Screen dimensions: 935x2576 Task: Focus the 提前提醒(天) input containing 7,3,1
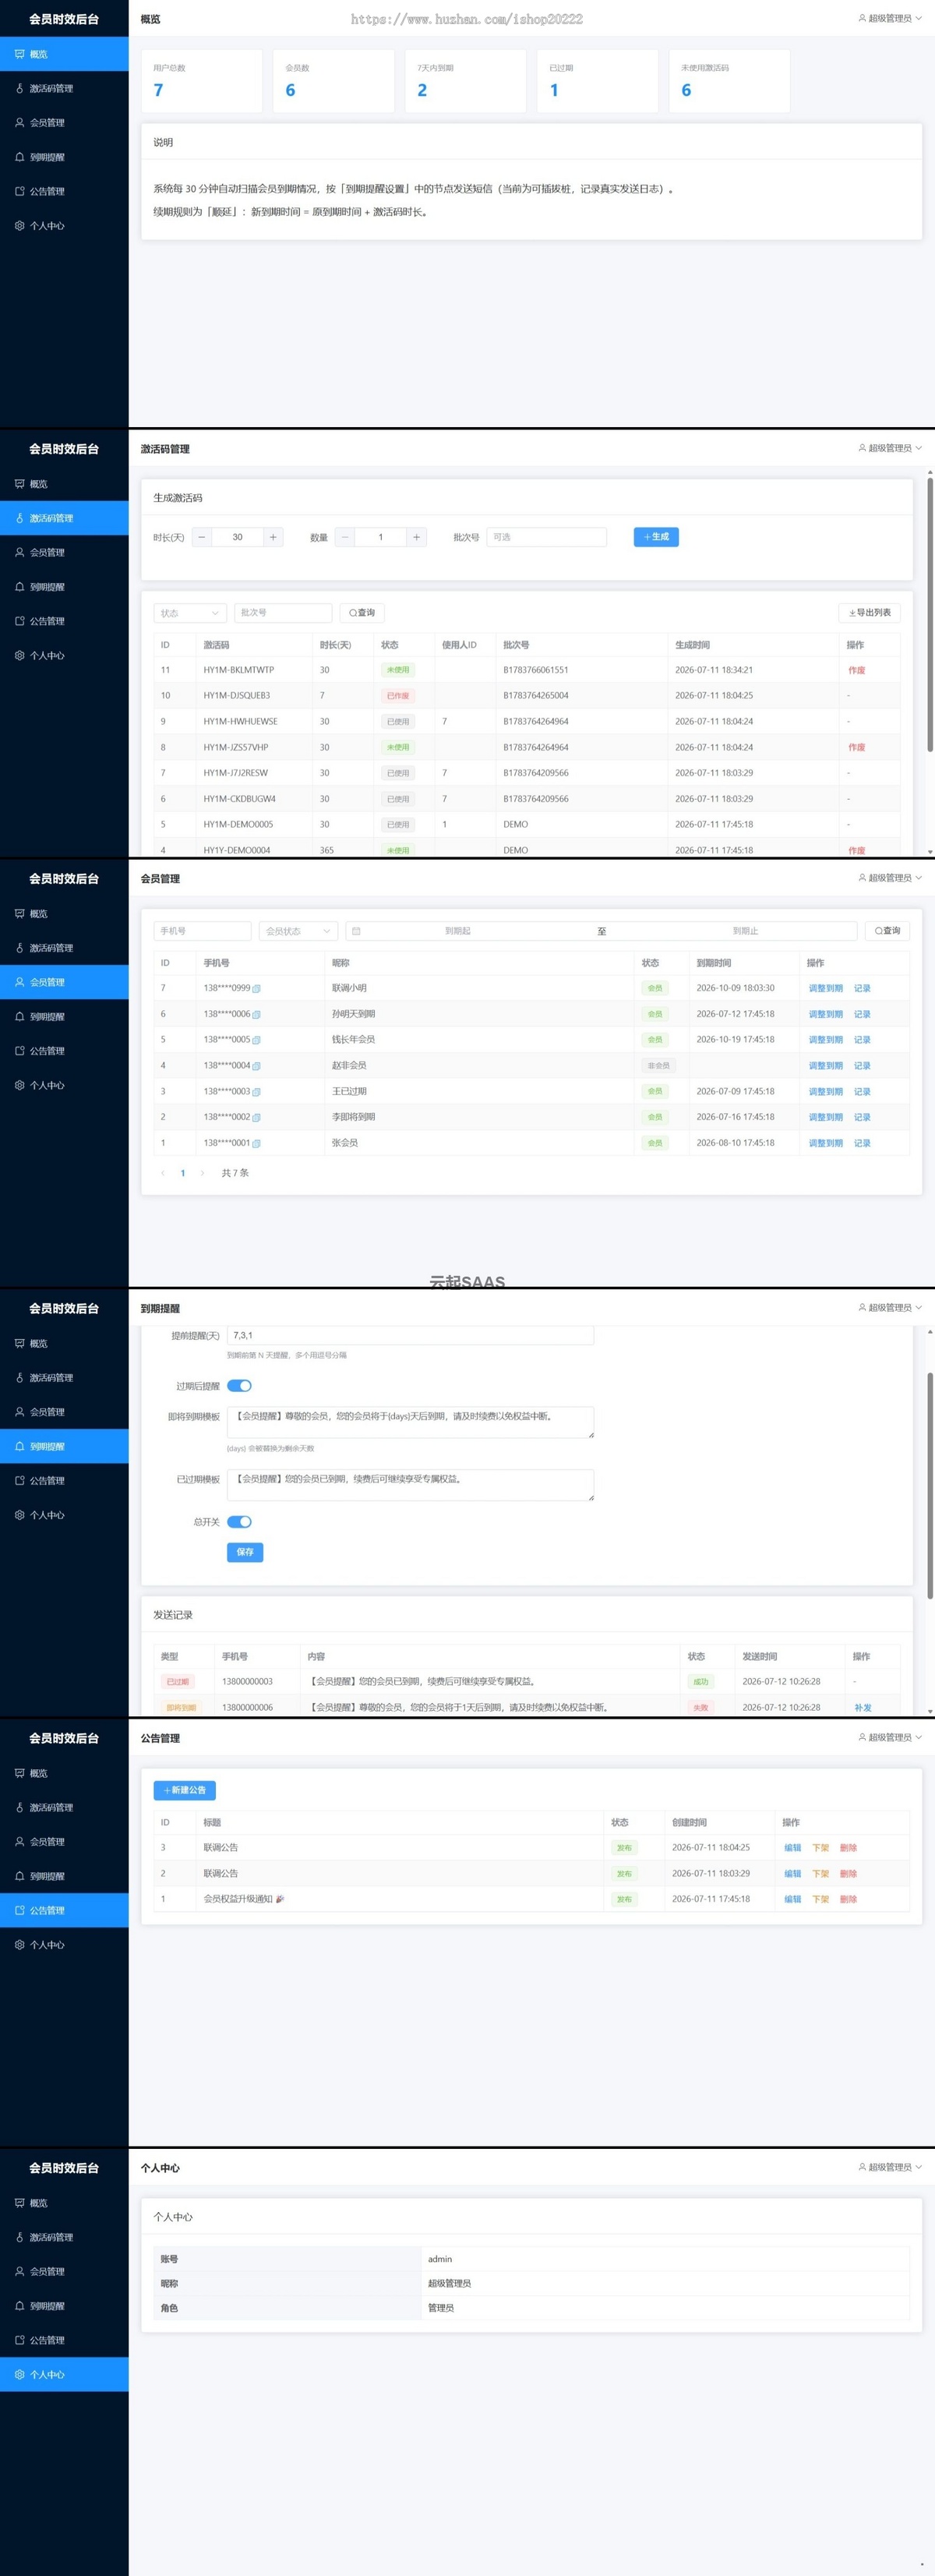[410, 1335]
